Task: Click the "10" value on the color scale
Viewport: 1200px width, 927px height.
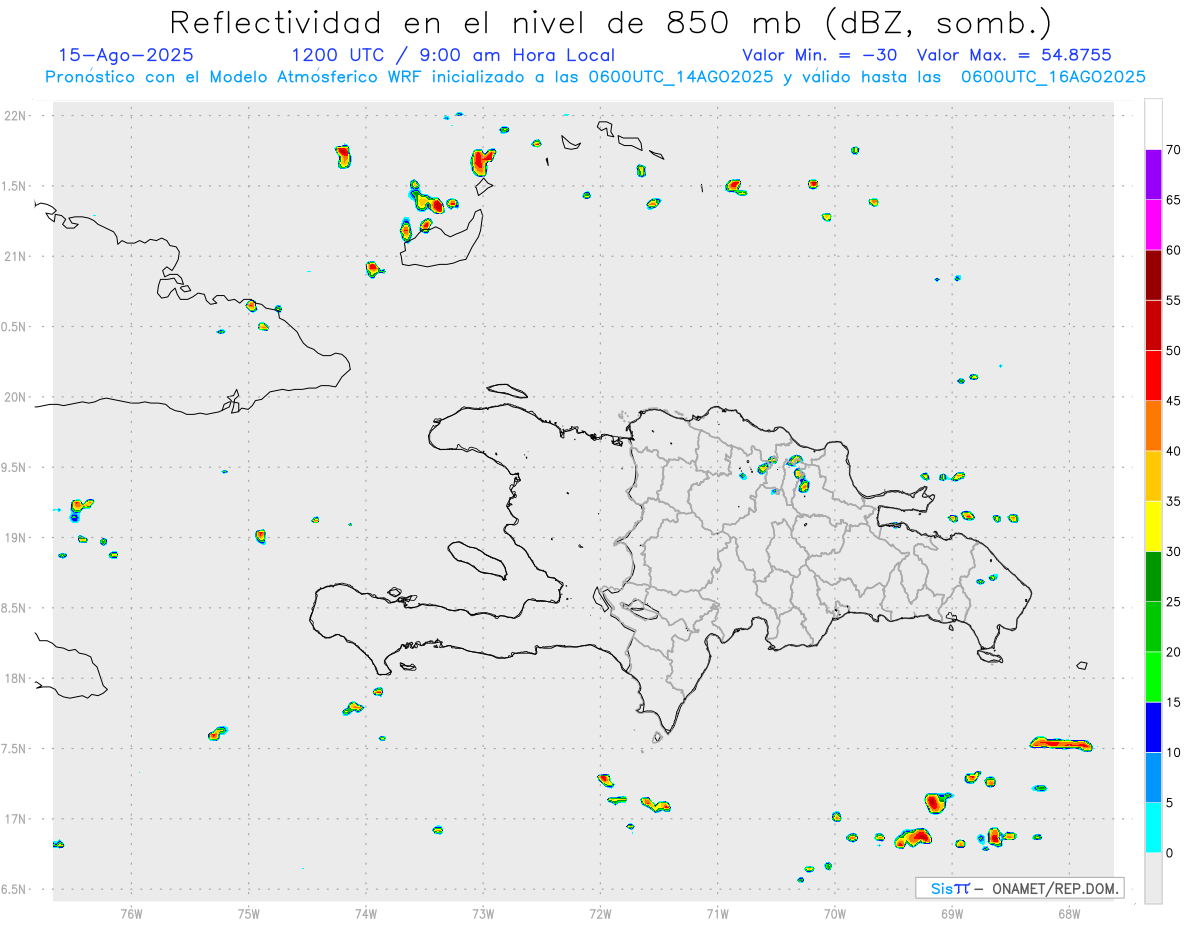Action: click(1173, 752)
